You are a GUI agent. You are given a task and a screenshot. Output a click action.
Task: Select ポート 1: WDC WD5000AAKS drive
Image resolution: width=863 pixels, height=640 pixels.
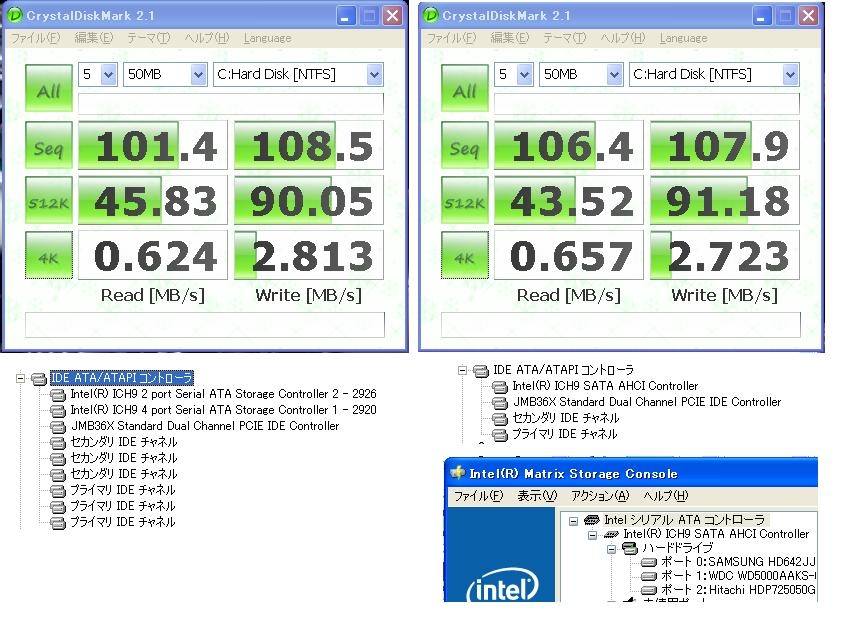[738, 576]
